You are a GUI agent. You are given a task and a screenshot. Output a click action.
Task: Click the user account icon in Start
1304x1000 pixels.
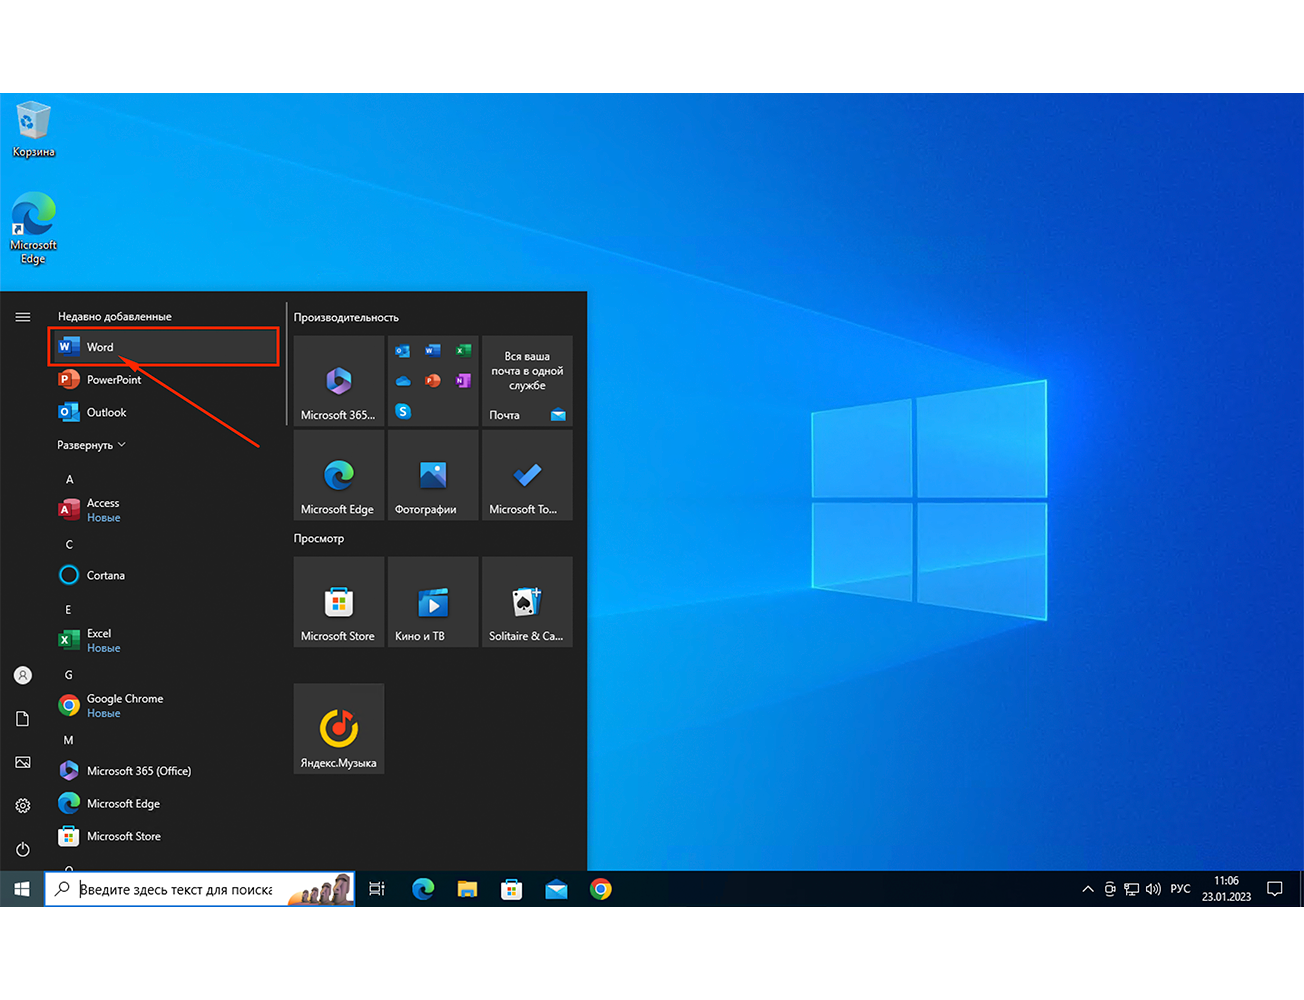pyautogui.click(x=23, y=675)
